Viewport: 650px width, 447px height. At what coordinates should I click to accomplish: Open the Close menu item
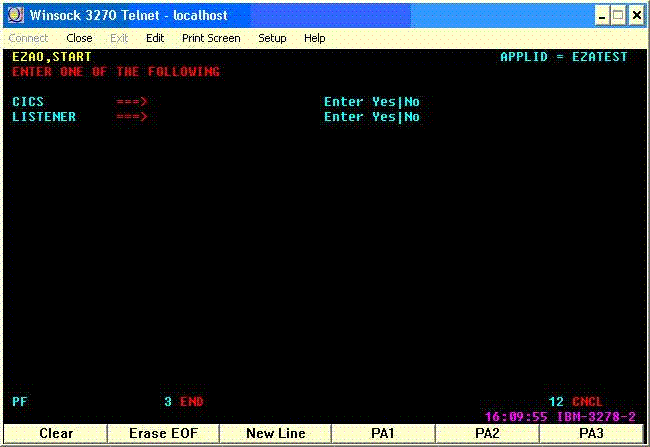pyautogui.click(x=79, y=38)
